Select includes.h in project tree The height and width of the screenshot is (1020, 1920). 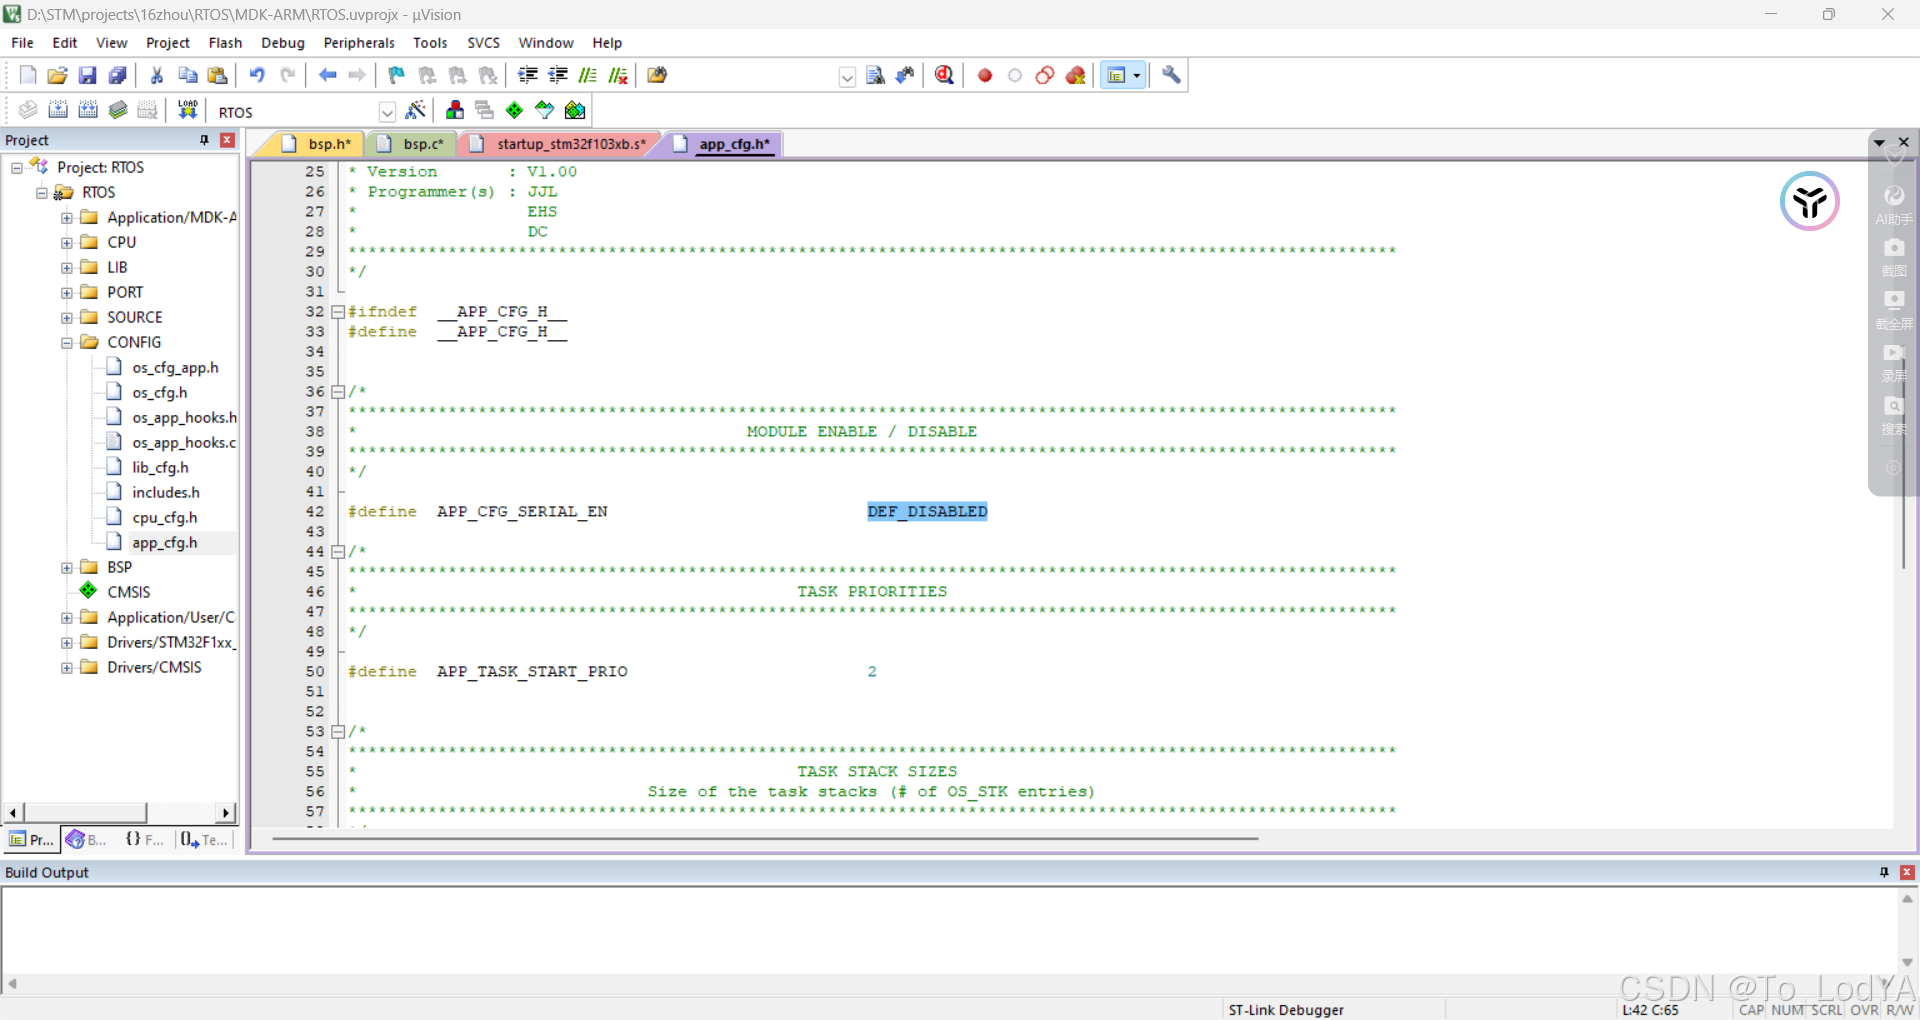click(166, 493)
